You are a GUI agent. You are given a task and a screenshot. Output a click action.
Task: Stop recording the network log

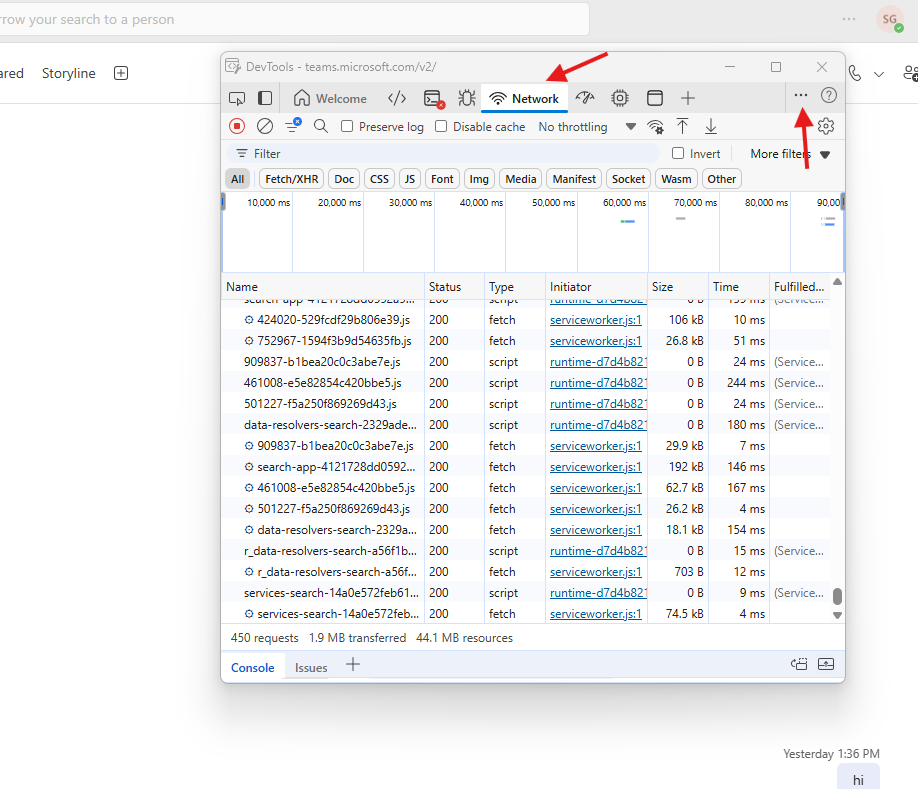[237, 126]
